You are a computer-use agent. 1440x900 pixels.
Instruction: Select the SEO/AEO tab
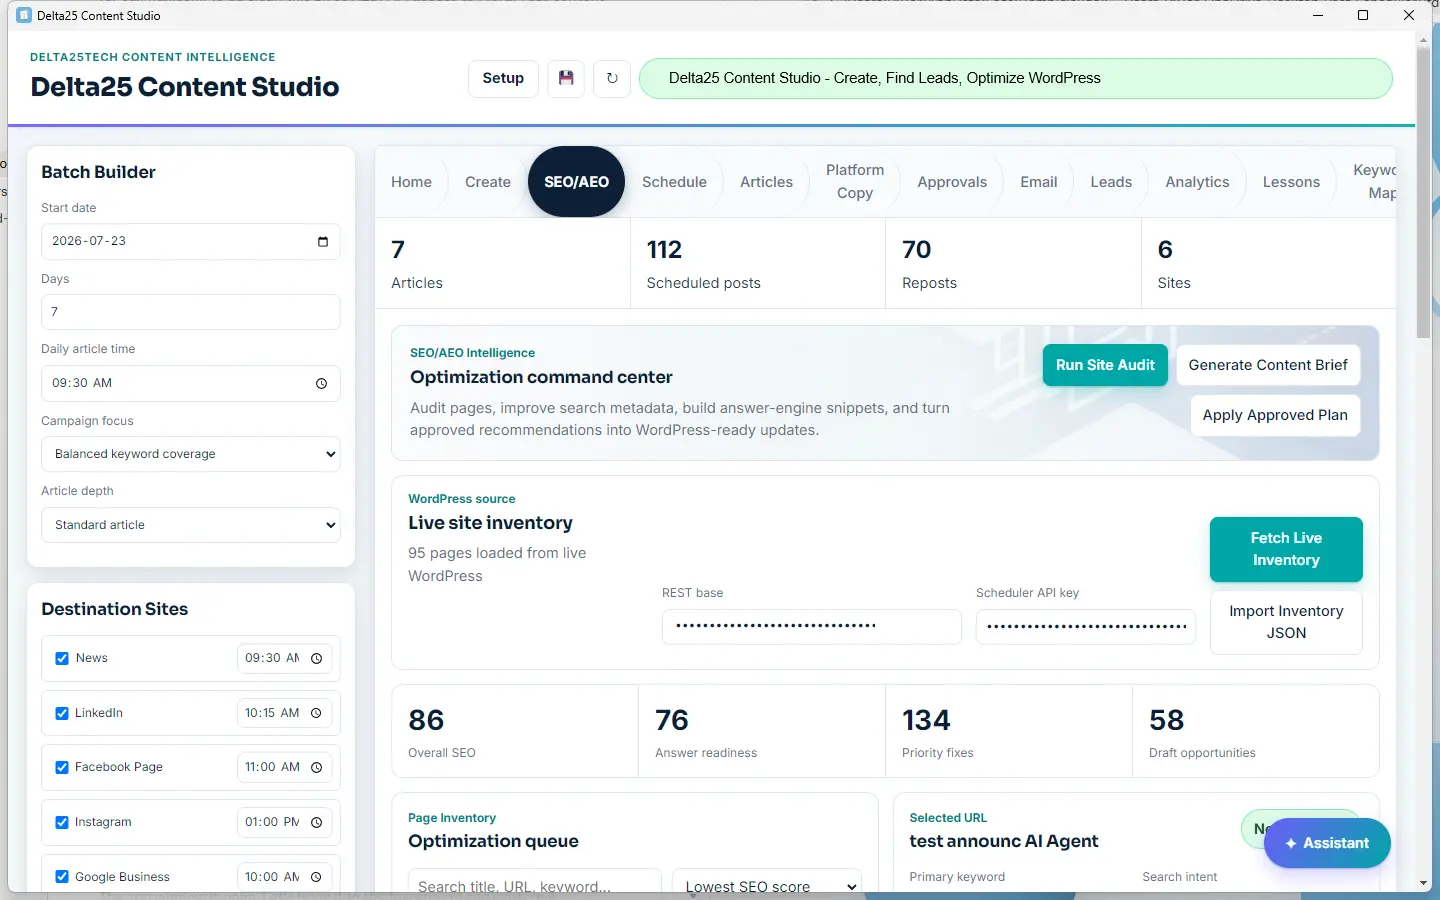pos(576,182)
